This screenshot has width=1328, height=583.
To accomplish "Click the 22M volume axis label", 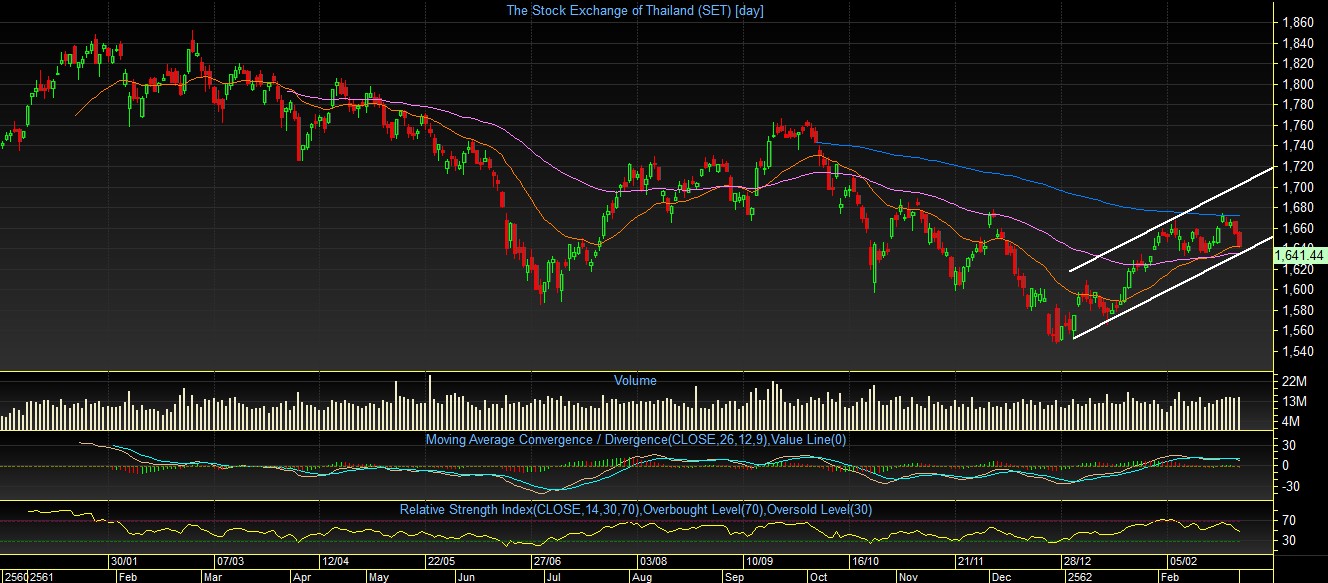I will point(1294,382).
